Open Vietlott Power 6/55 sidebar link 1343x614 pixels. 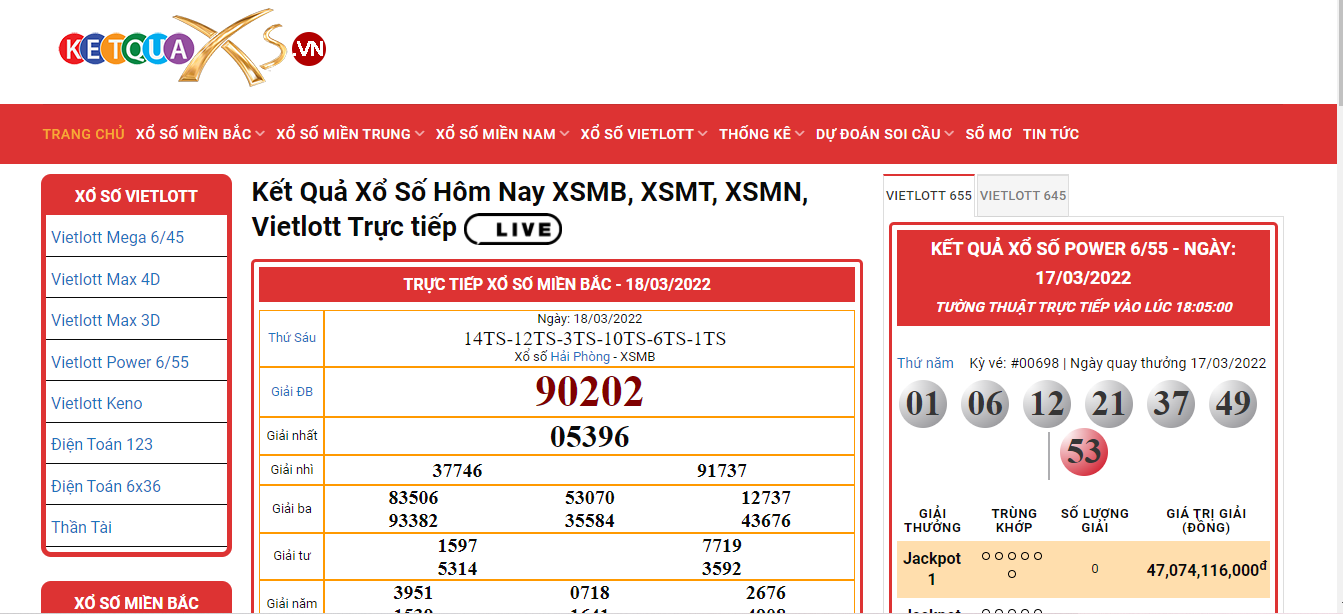pos(120,362)
